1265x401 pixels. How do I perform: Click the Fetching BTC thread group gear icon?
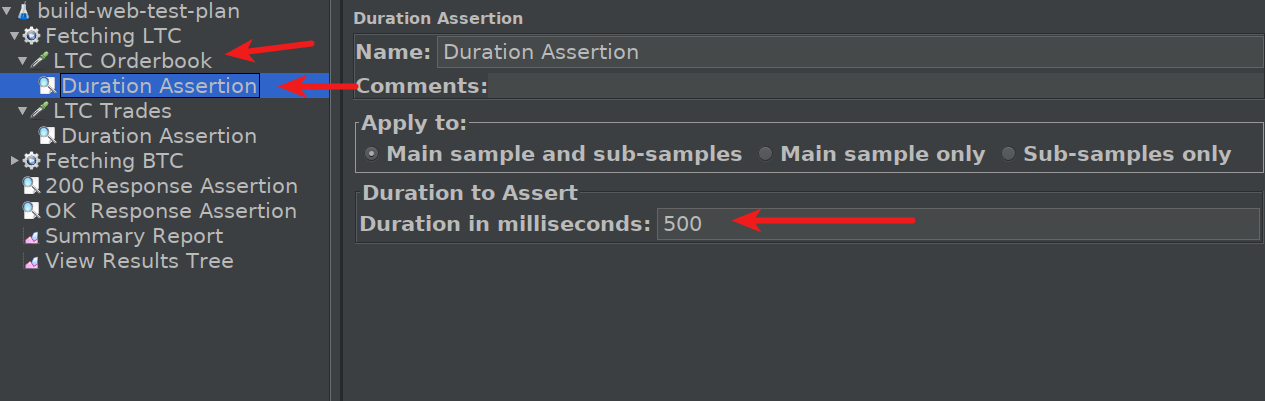pyautogui.click(x=32, y=161)
